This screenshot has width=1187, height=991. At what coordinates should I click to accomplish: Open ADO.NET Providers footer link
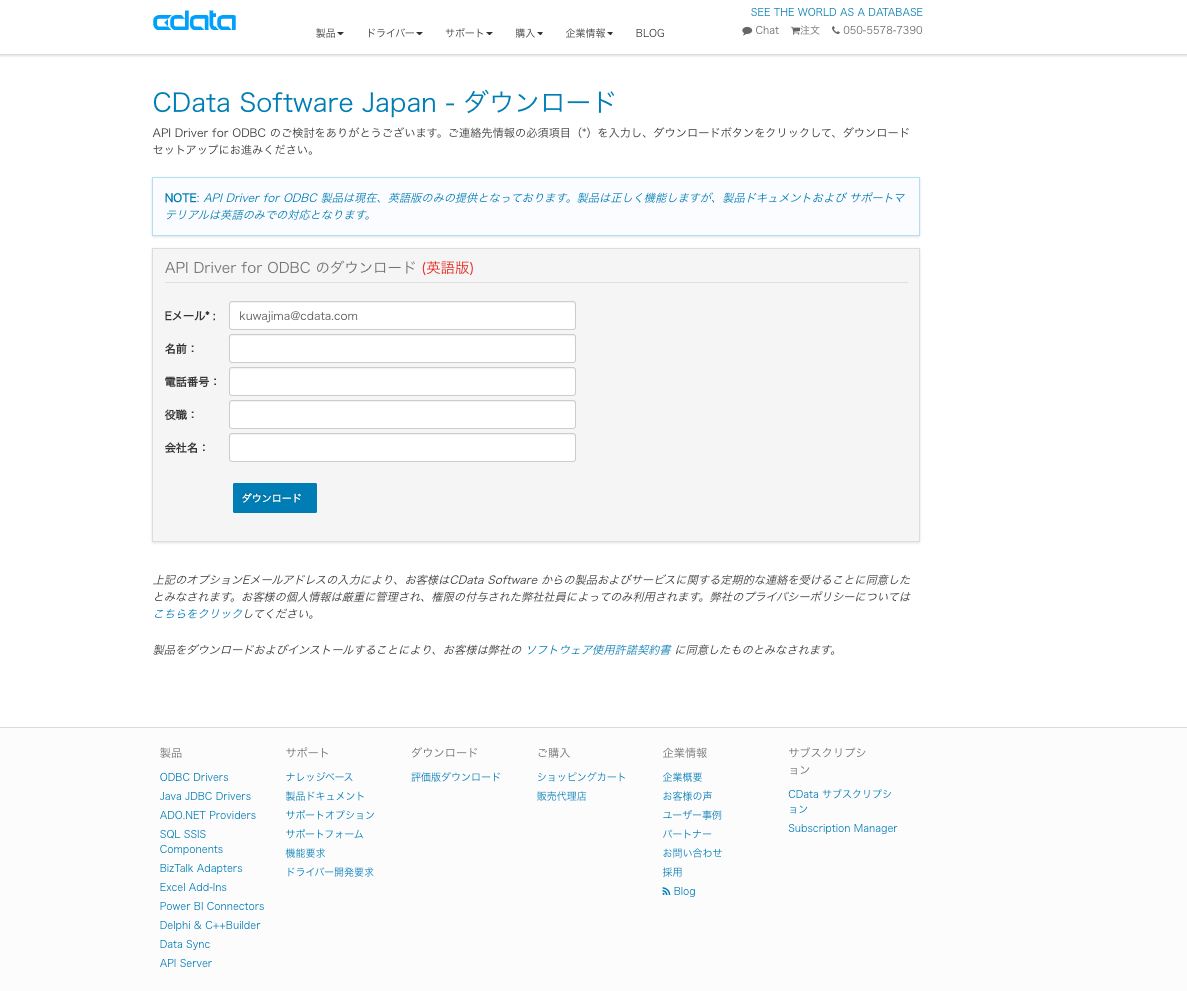pyautogui.click(x=207, y=815)
